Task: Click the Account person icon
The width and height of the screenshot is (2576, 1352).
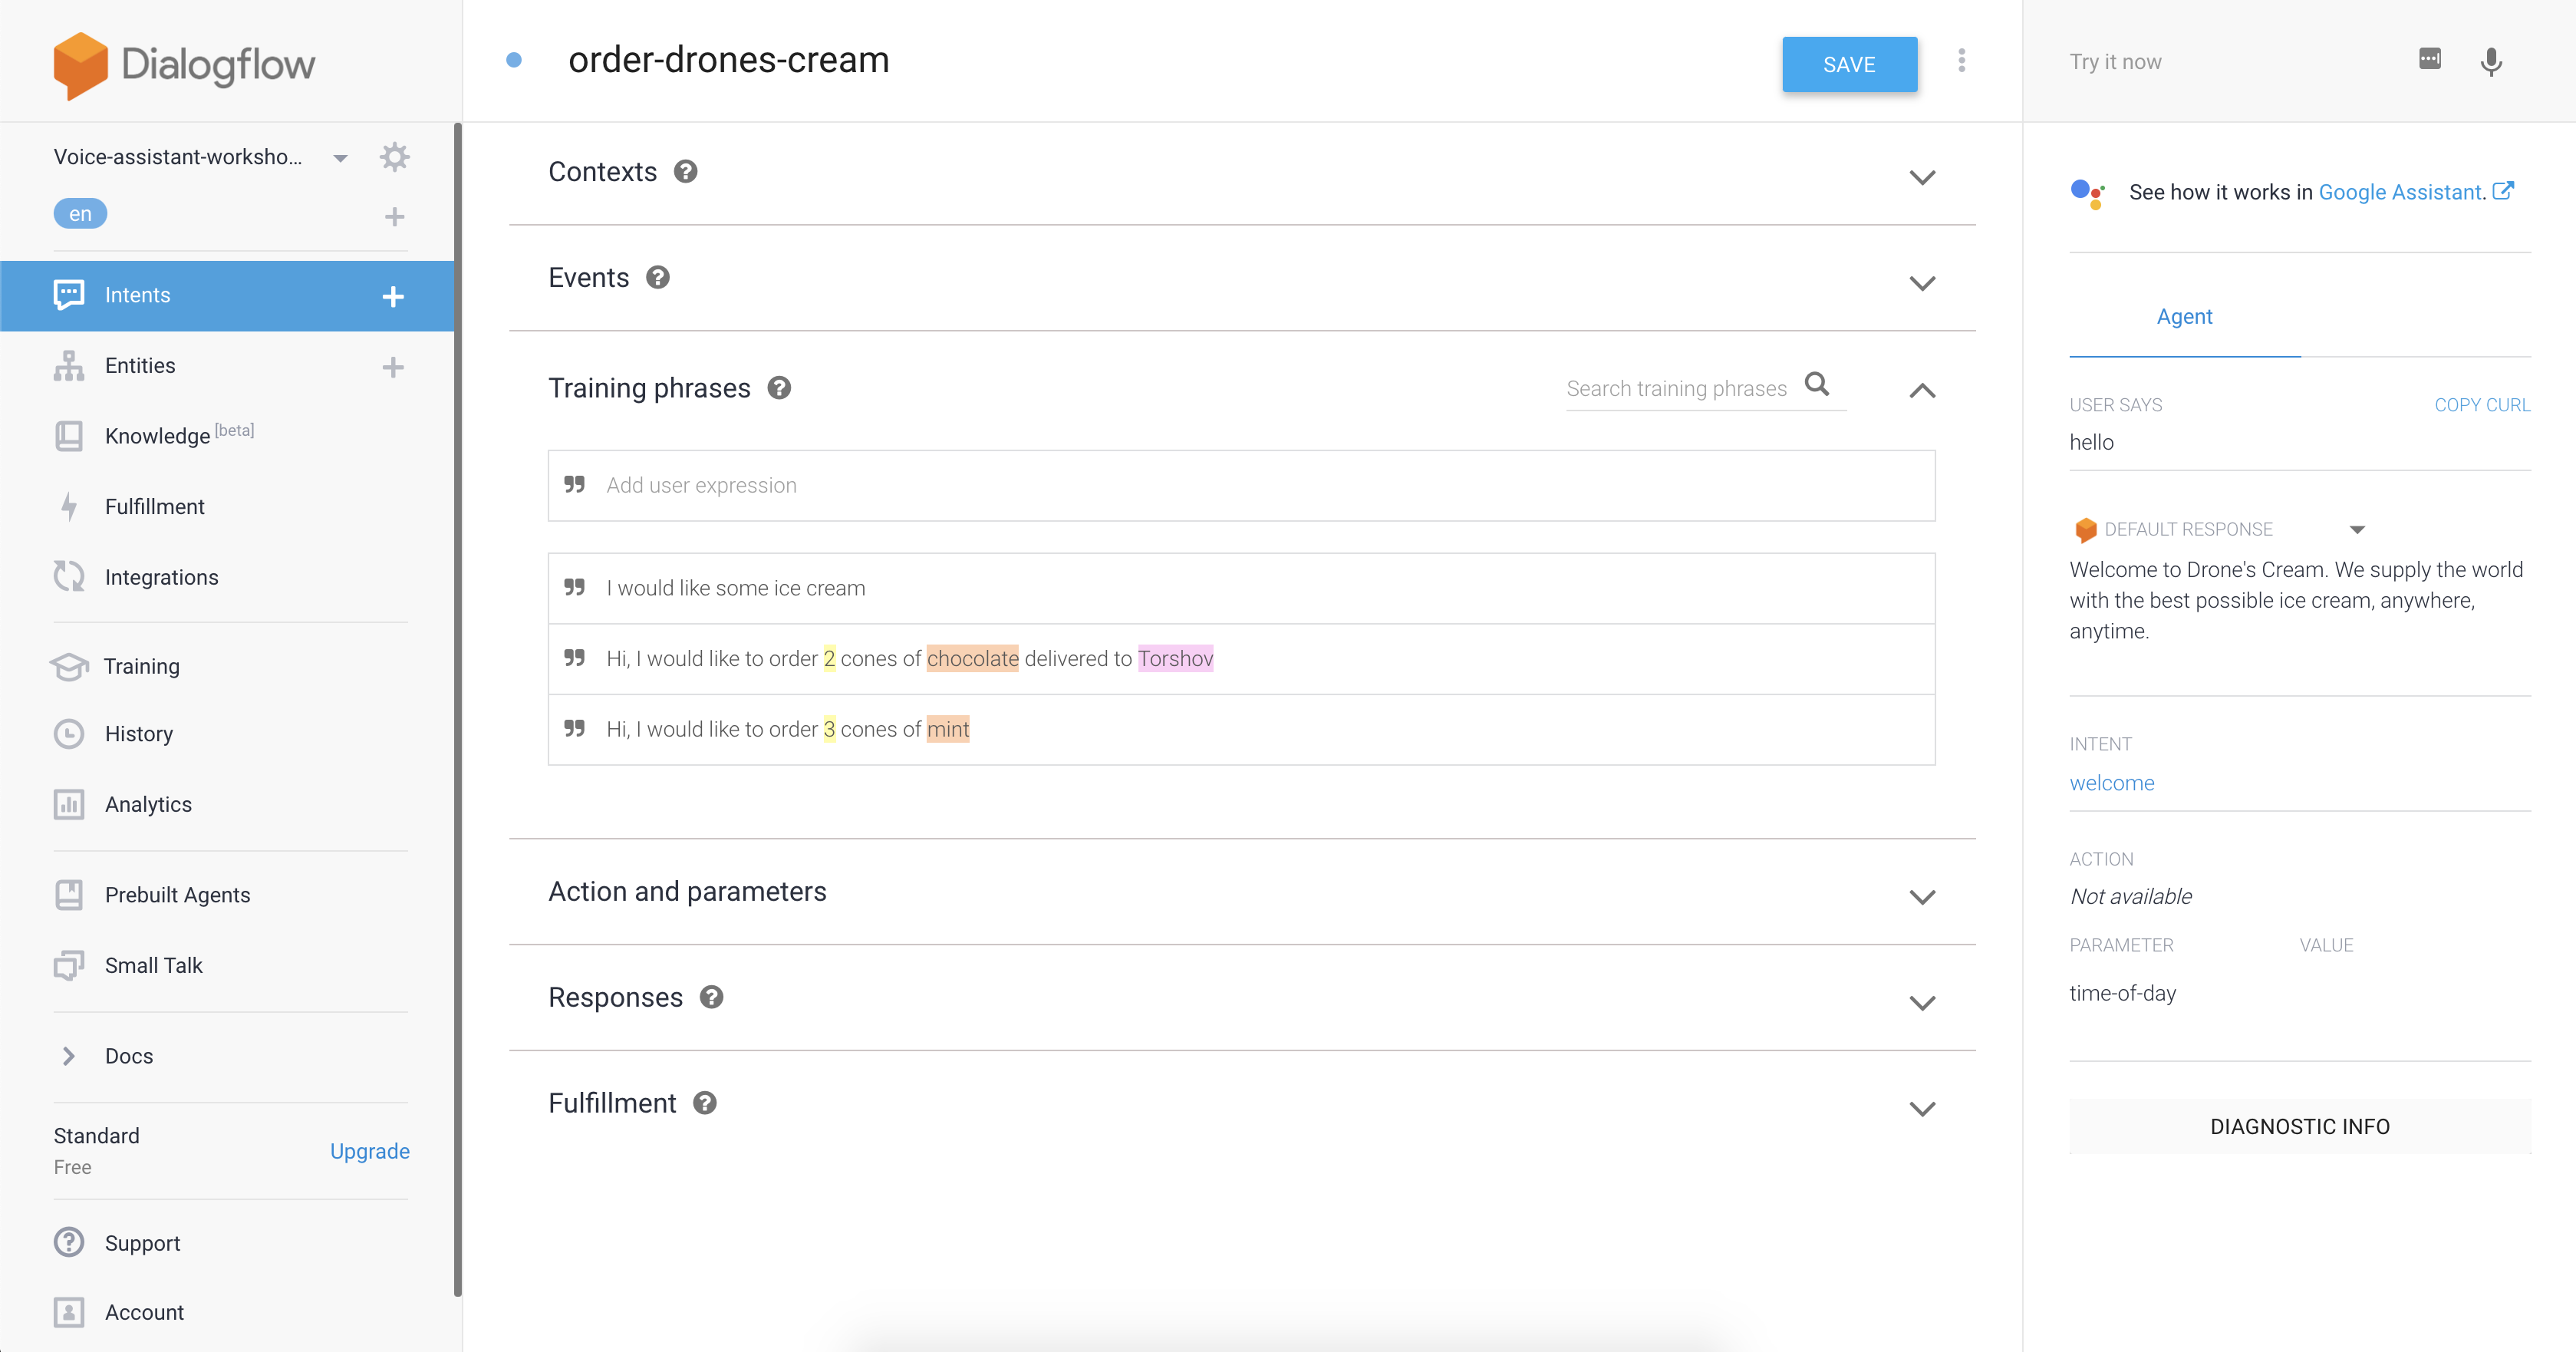Action: (69, 1312)
